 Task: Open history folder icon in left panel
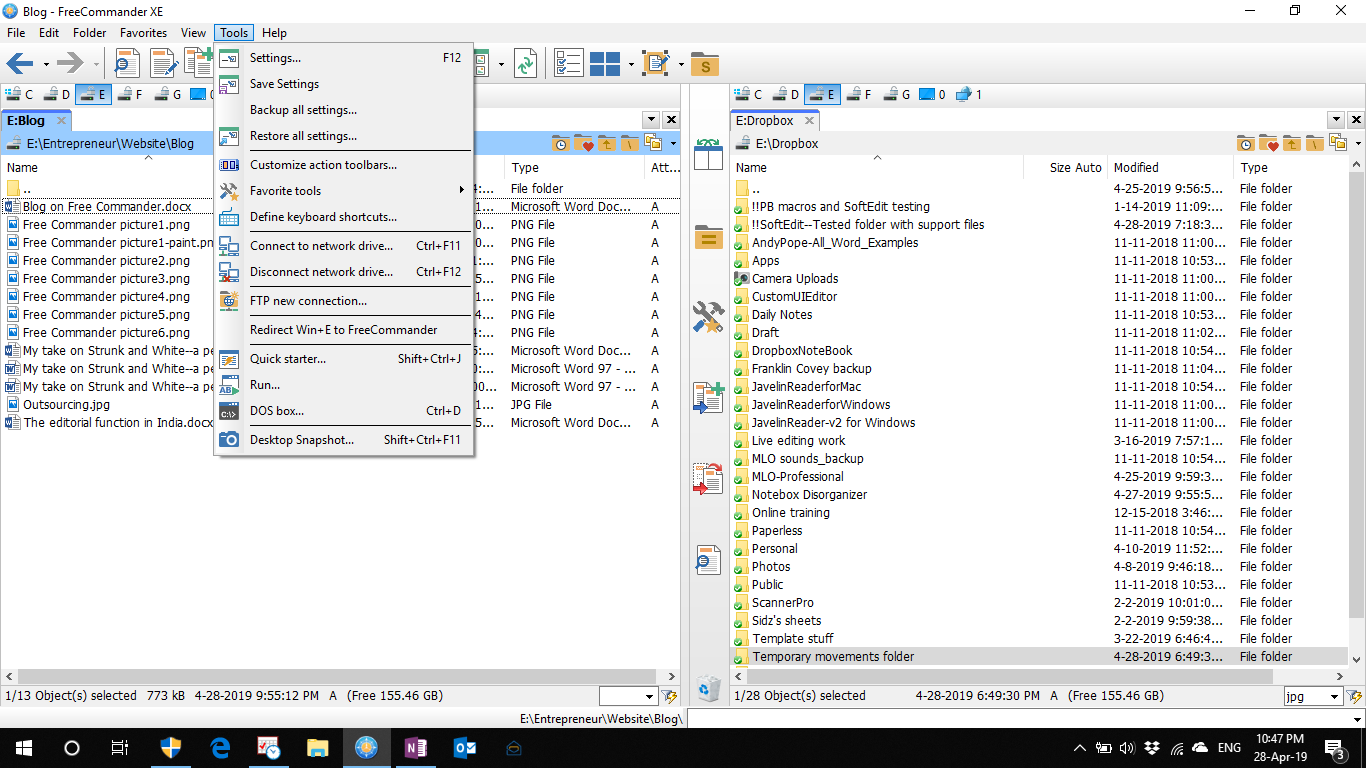tap(561, 144)
